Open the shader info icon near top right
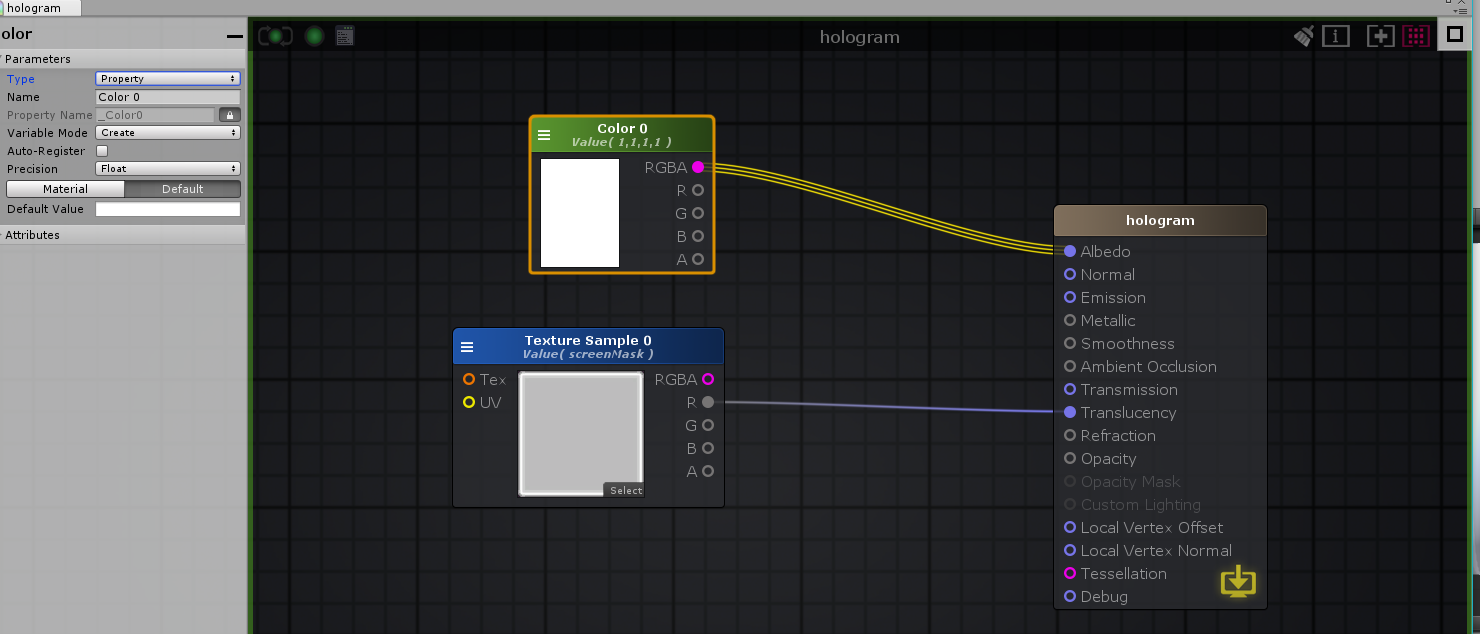This screenshot has height=634, width=1480. [1336, 35]
